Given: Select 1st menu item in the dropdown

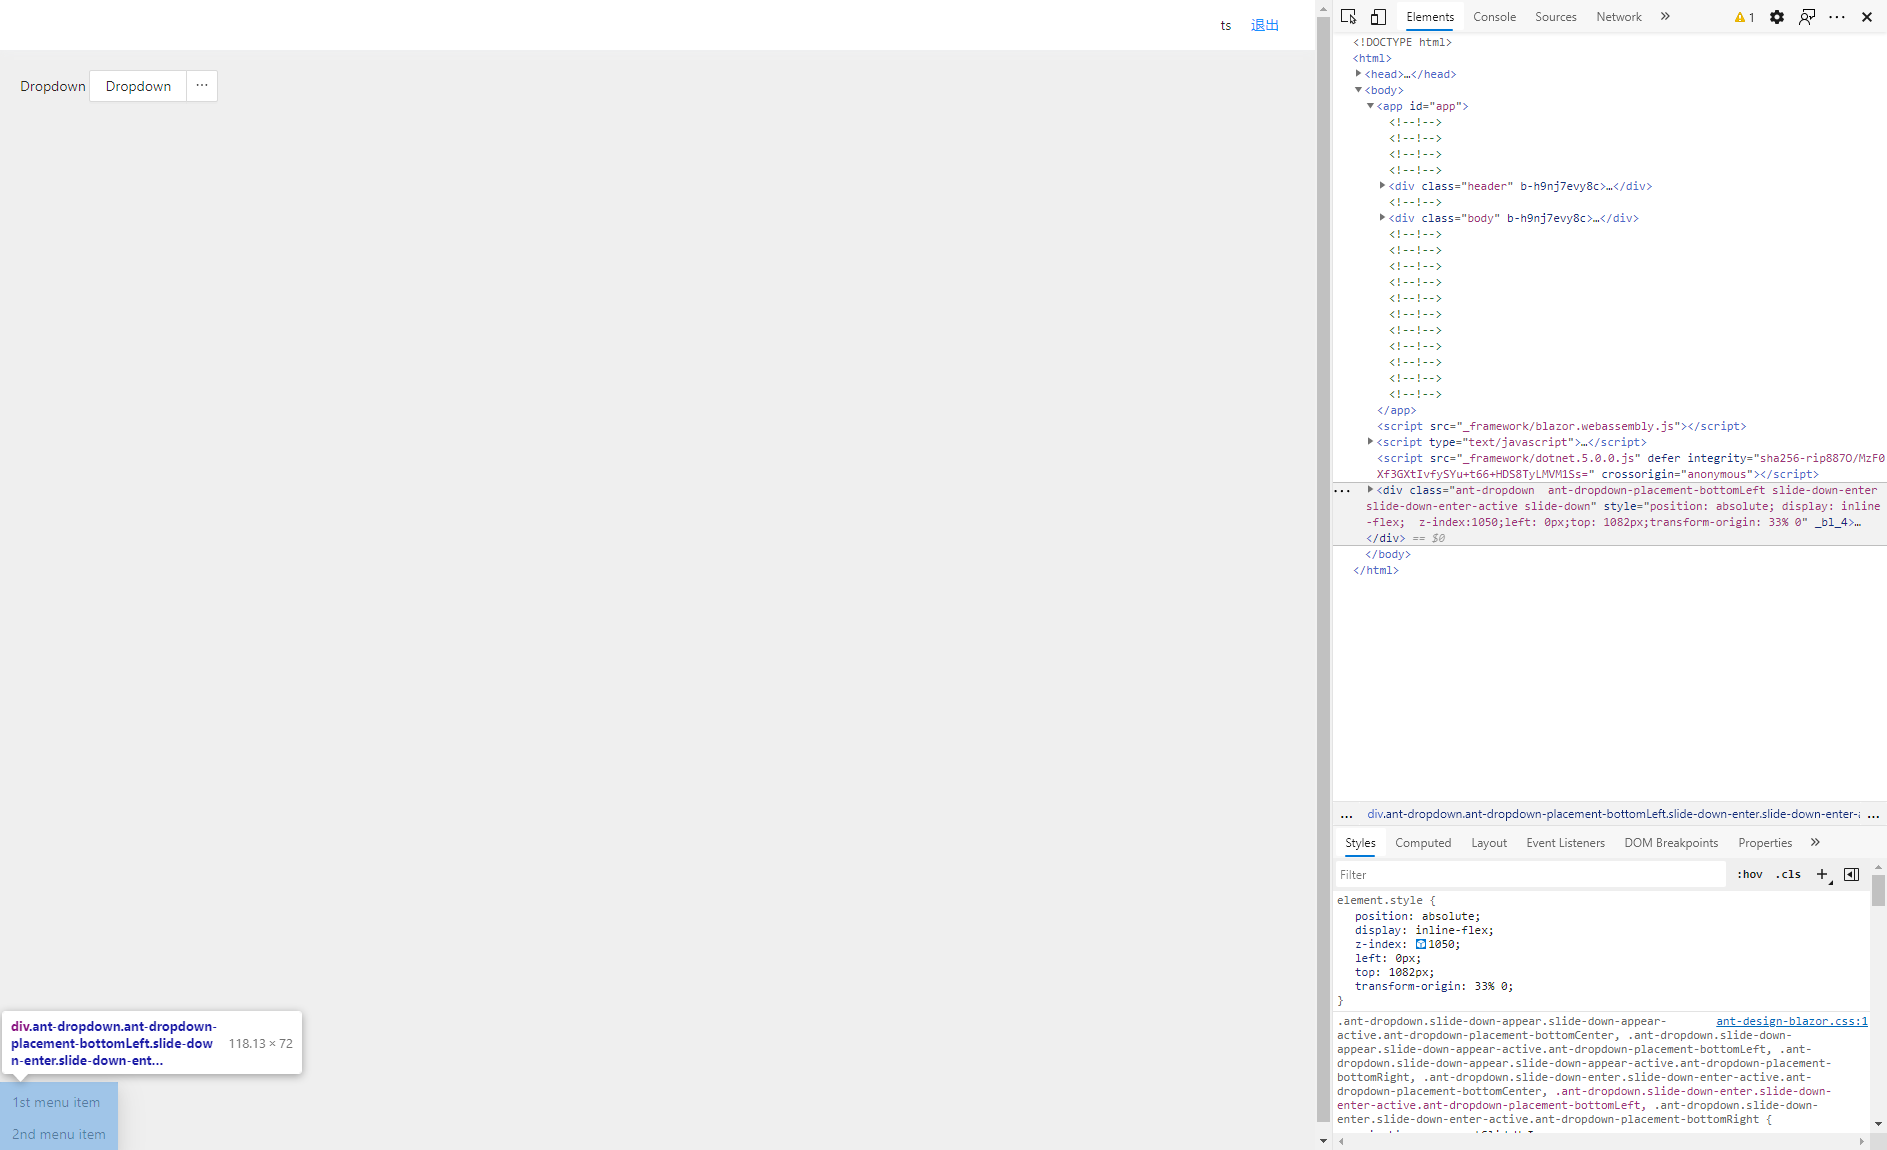Looking at the screenshot, I should coord(56,1102).
